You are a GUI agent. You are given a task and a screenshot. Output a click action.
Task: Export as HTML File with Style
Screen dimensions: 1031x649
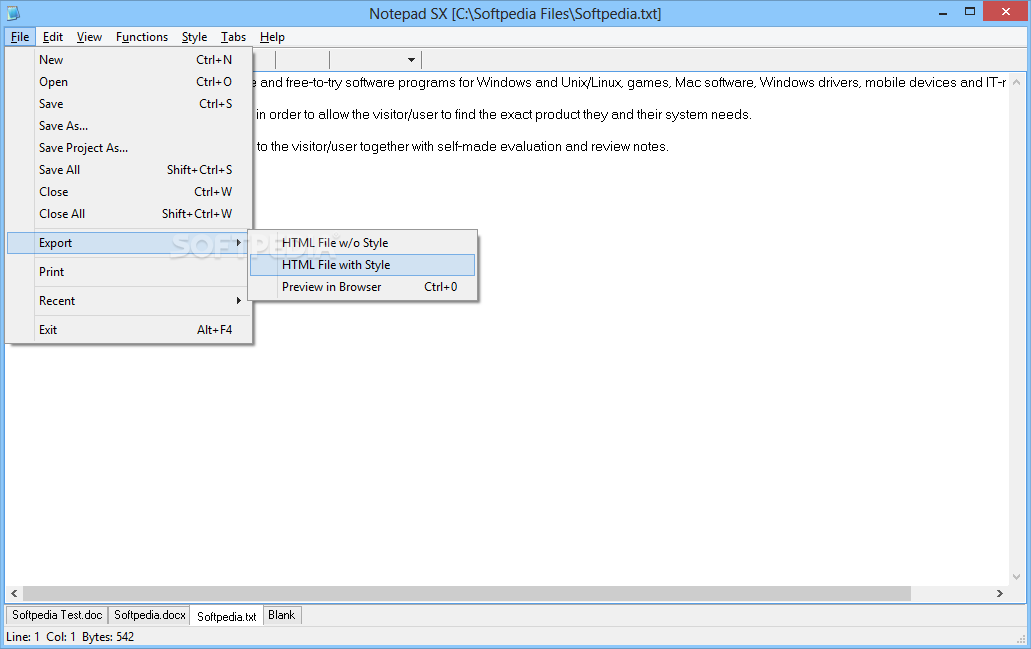(x=362, y=265)
